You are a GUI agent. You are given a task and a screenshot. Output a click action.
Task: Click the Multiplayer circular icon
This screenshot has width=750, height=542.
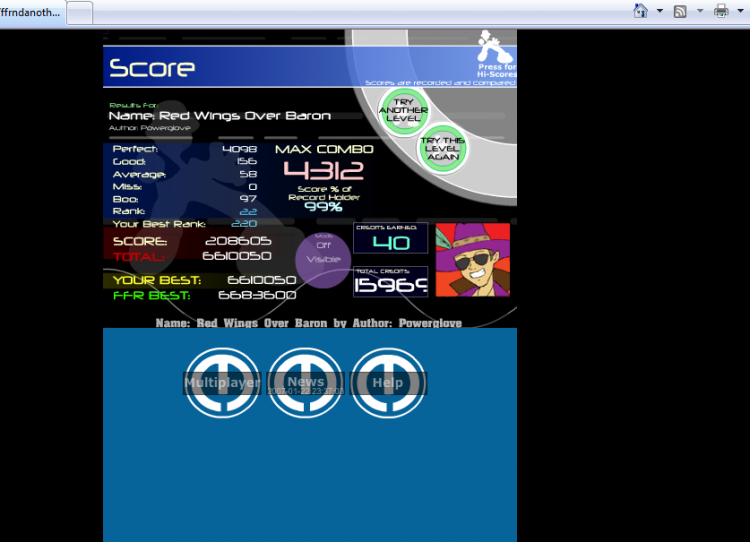pyautogui.click(x=222, y=383)
